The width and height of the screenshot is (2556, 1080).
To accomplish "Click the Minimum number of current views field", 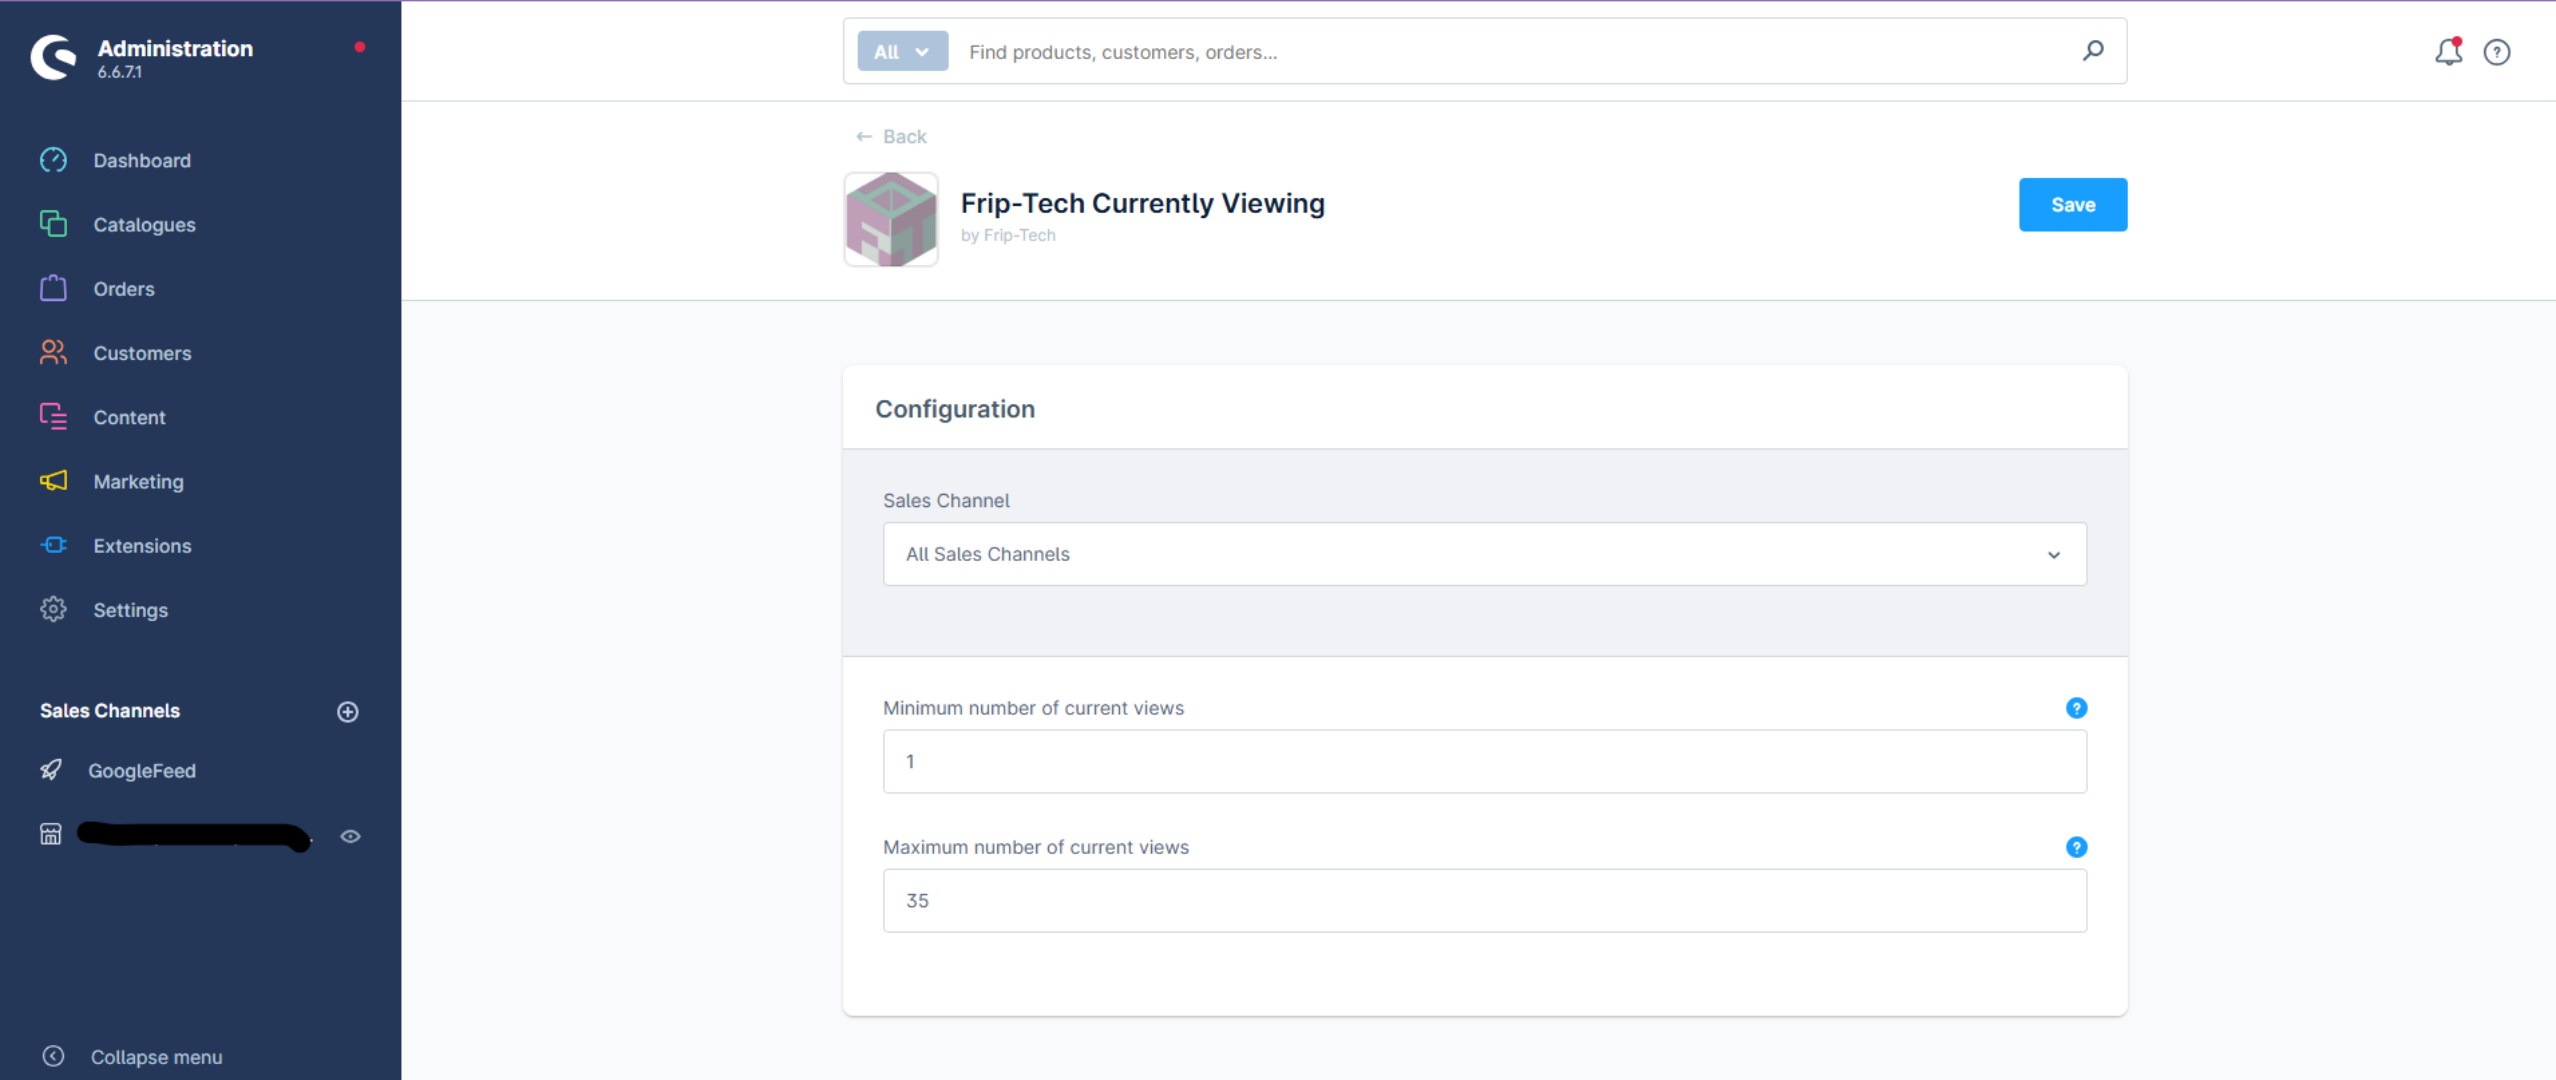I will [x=1485, y=761].
